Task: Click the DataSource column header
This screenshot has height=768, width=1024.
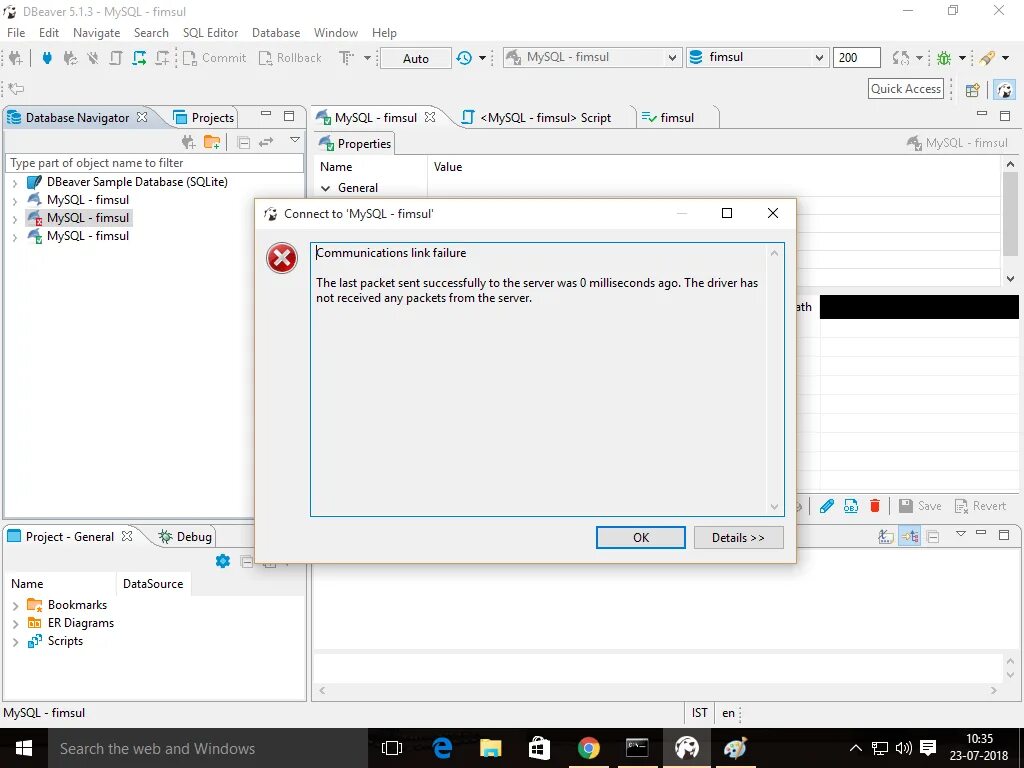Action: pyautogui.click(x=153, y=584)
